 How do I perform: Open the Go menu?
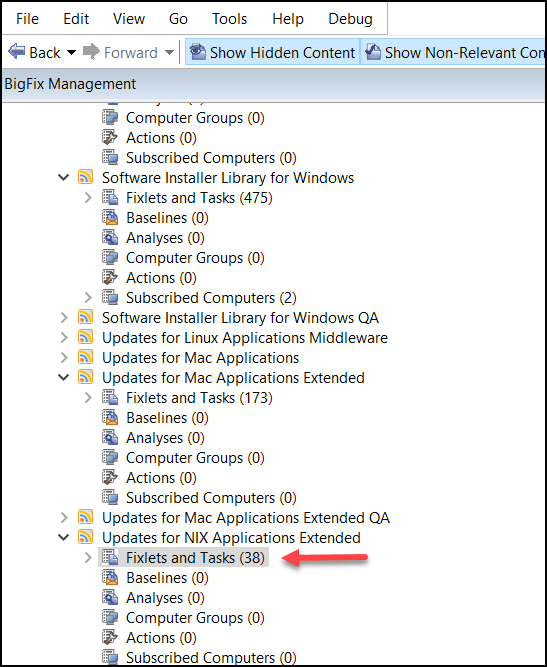click(x=178, y=19)
